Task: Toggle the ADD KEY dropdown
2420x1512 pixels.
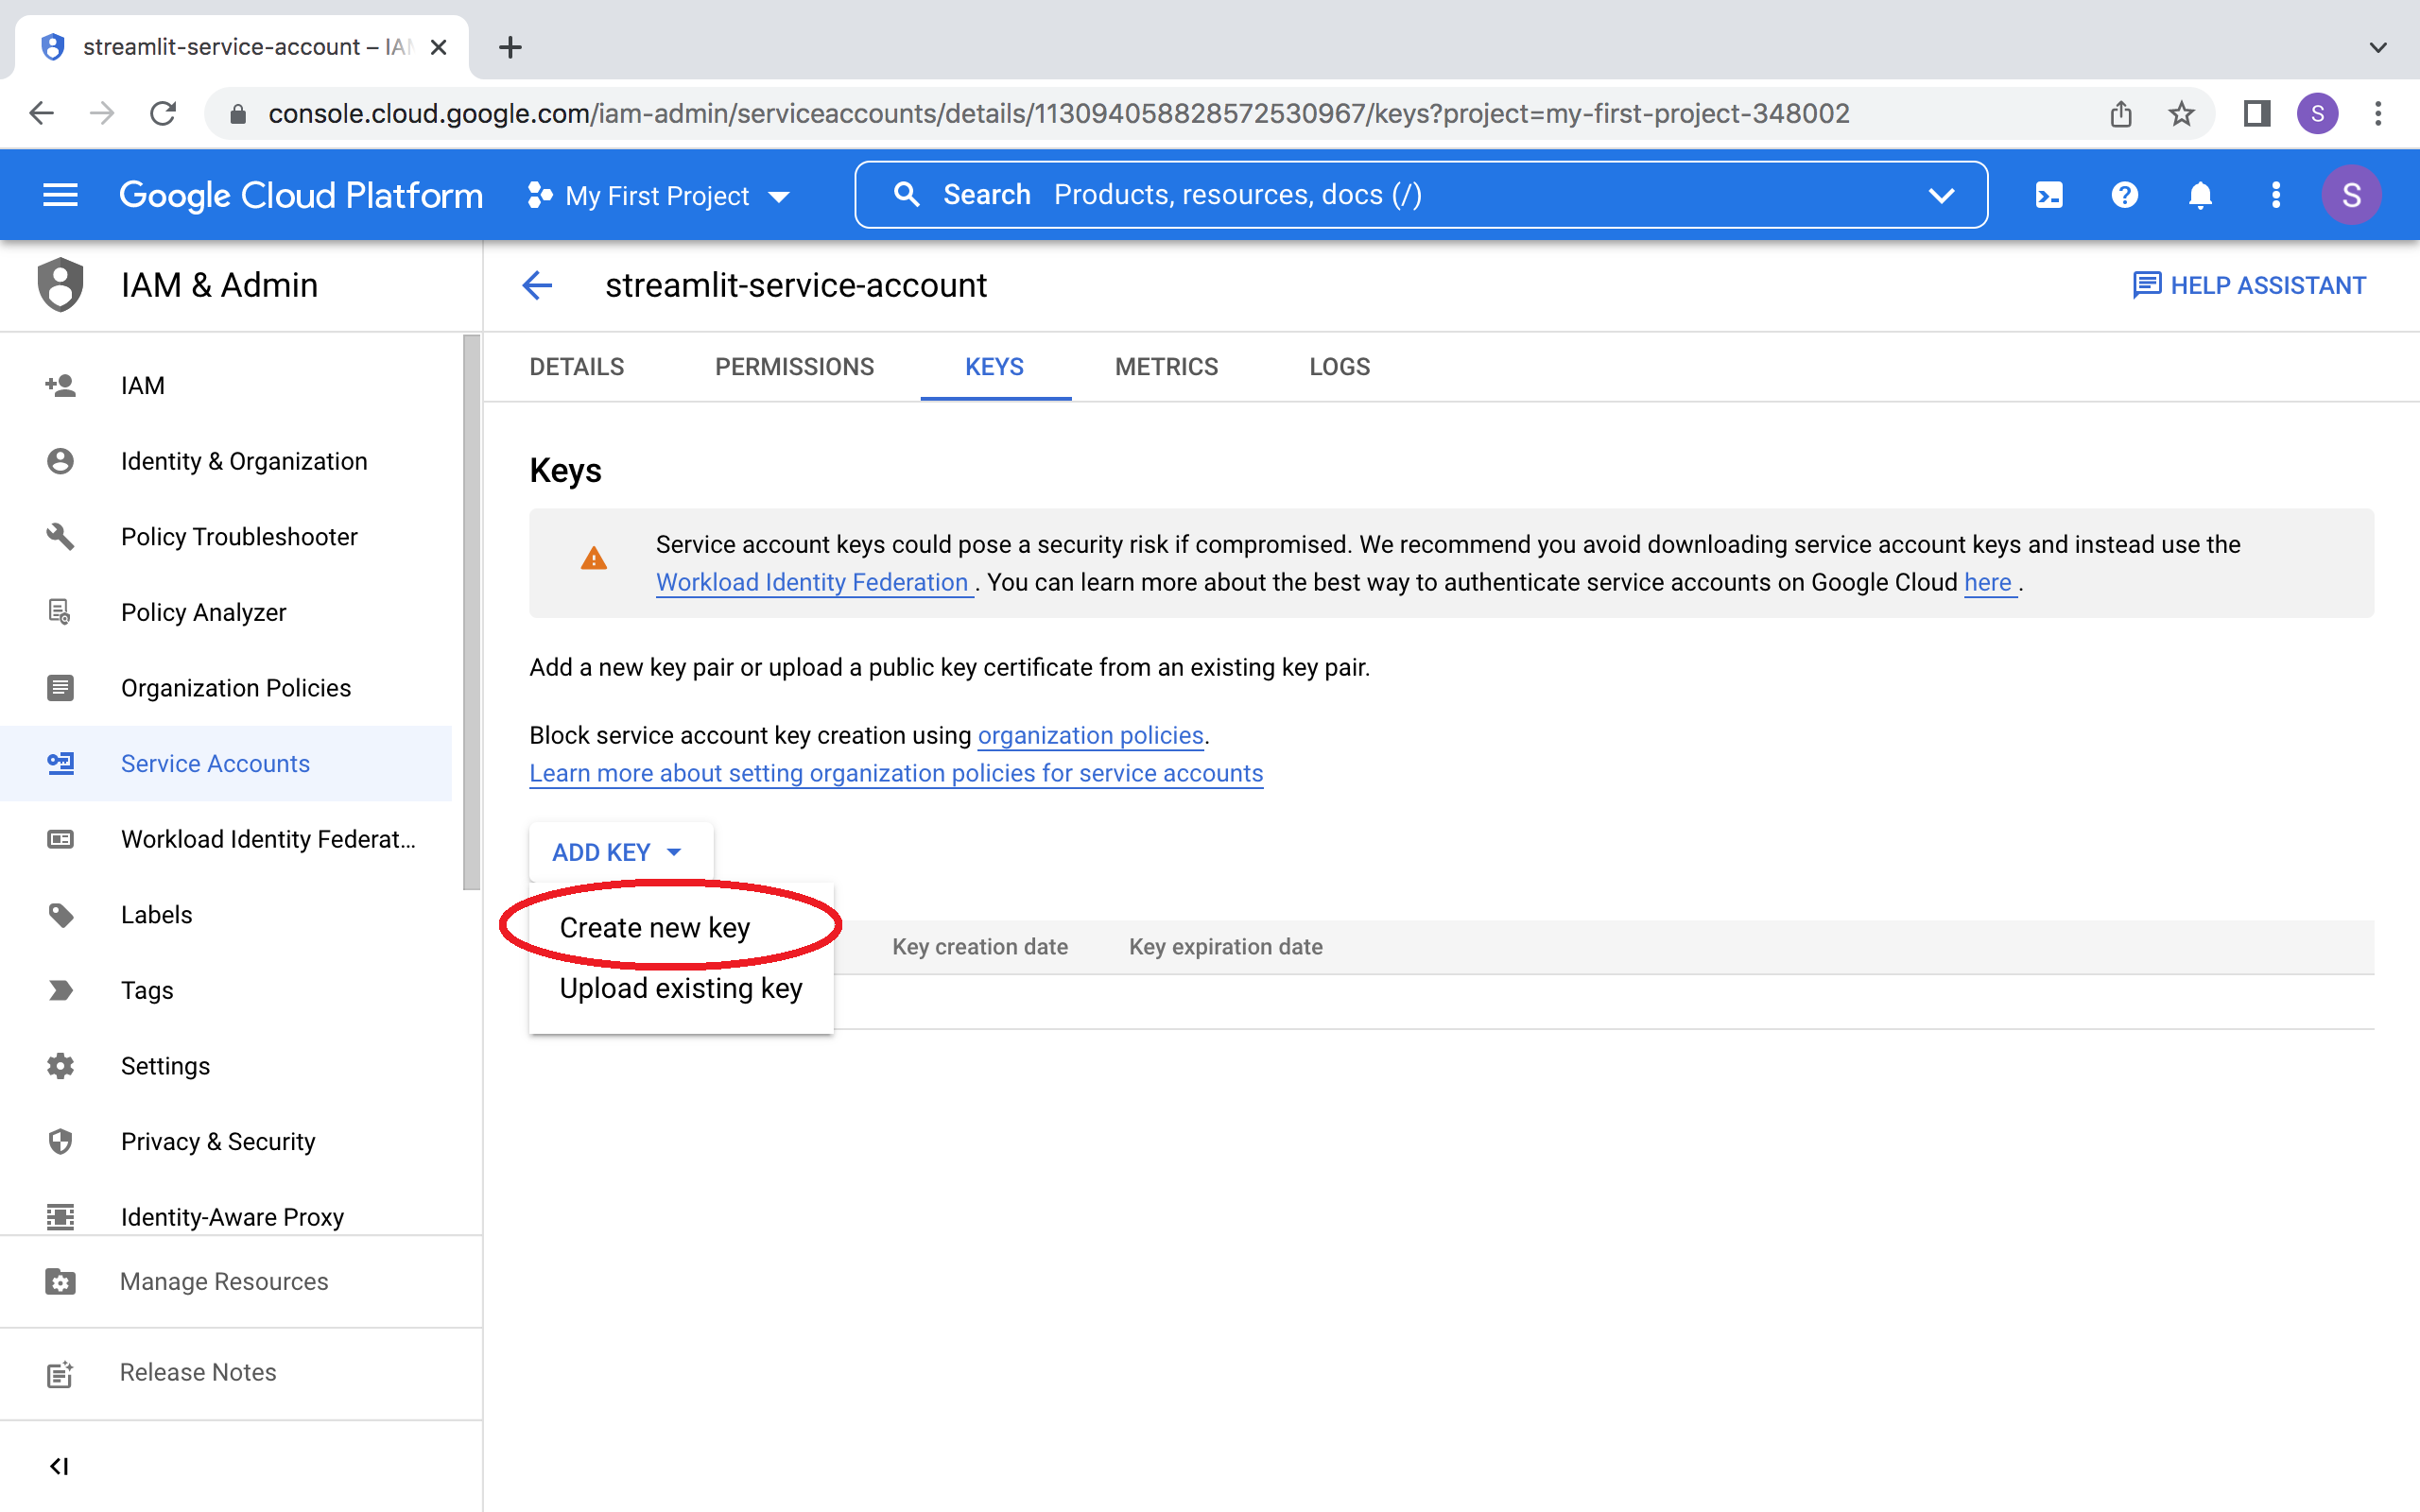Action: [617, 852]
